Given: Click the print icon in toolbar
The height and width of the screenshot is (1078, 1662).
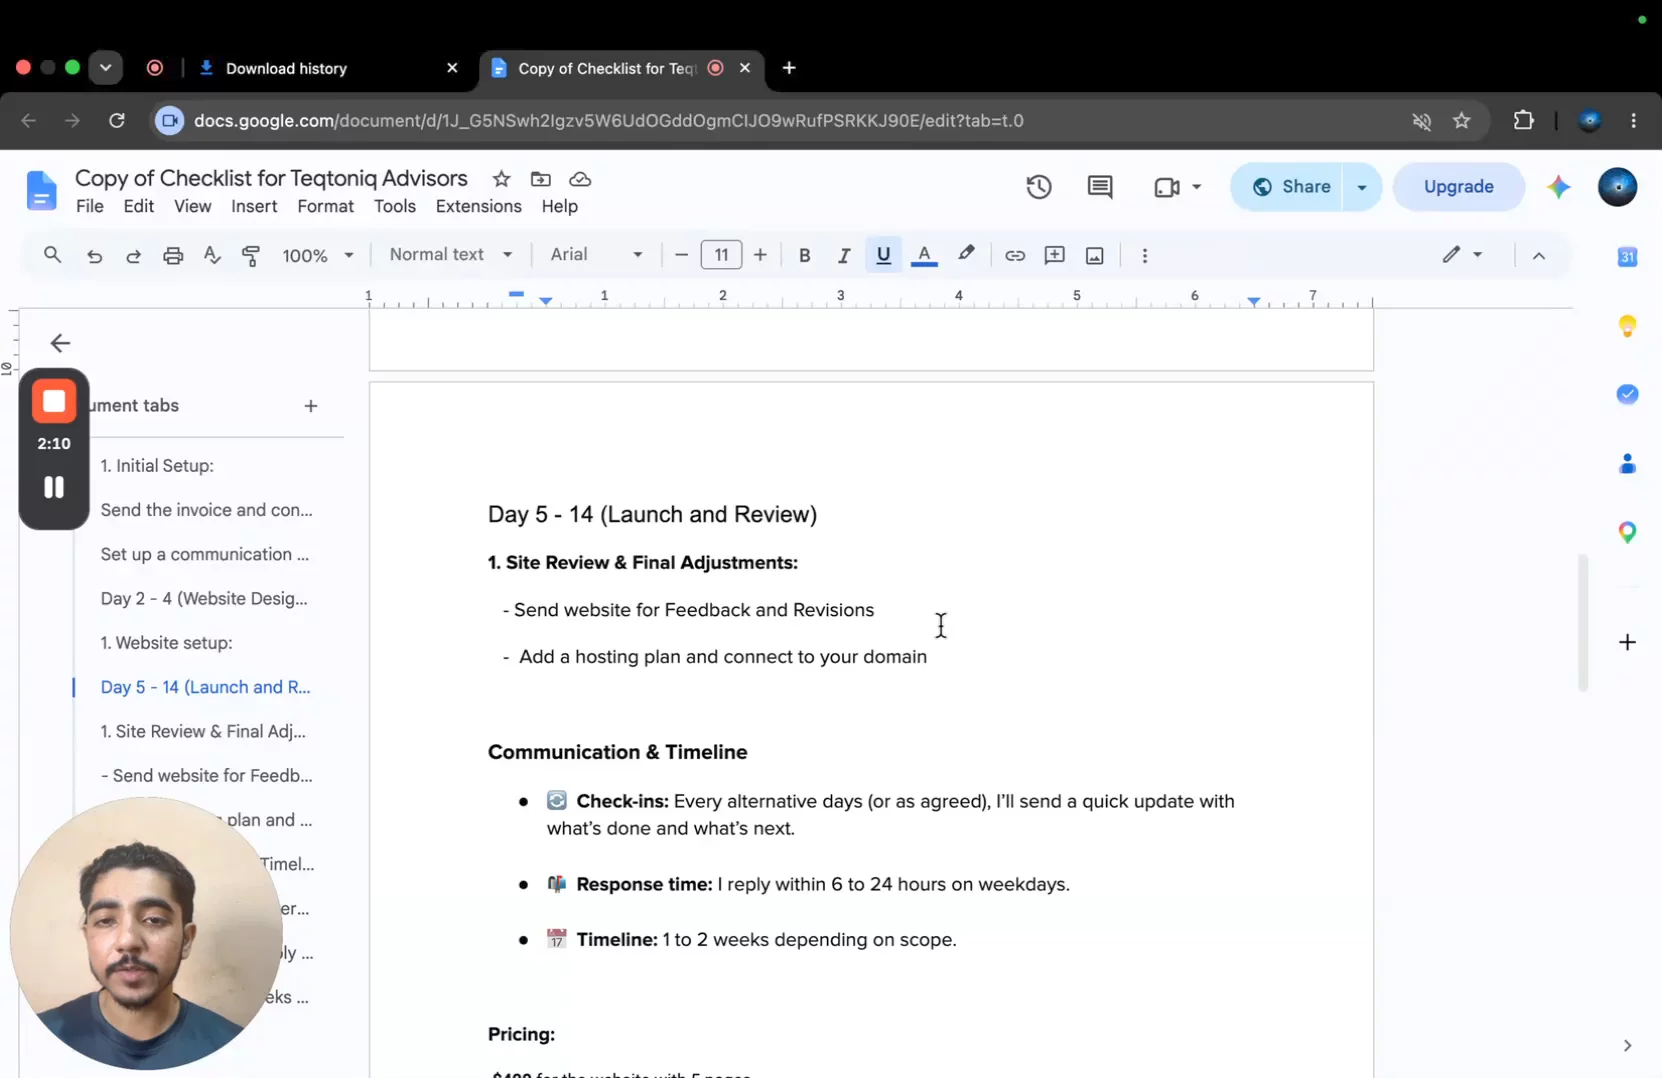Looking at the screenshot, I should tap(173, 255).
